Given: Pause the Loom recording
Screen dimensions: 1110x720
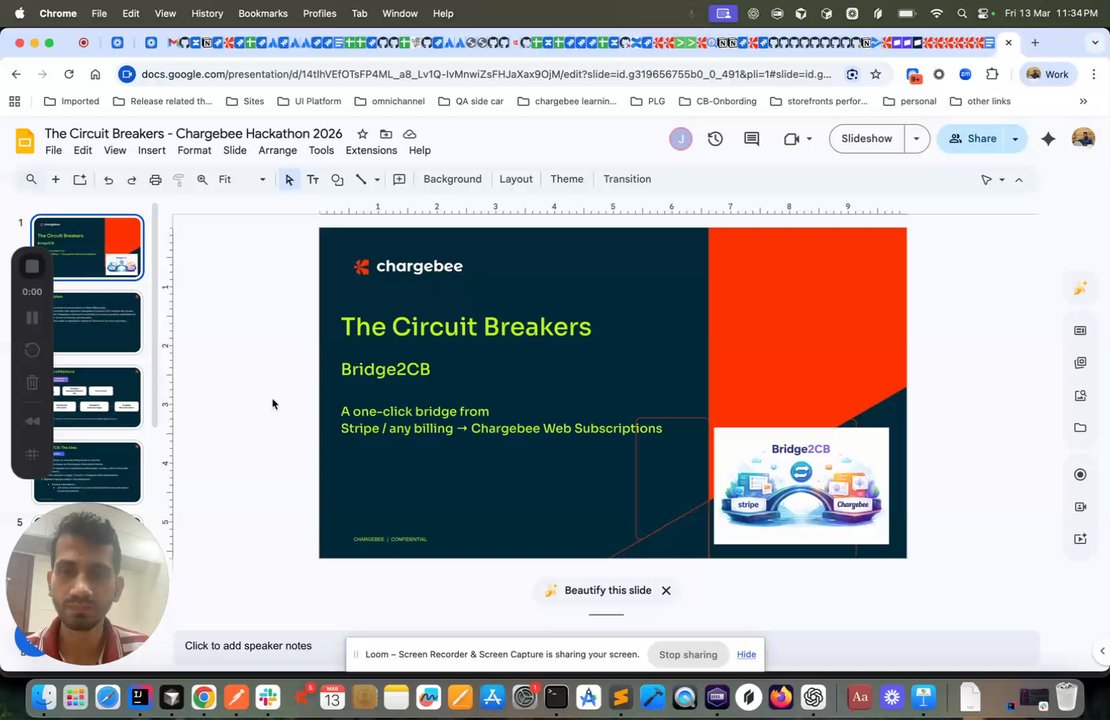Looking at the screenshot, I should 32,318.
